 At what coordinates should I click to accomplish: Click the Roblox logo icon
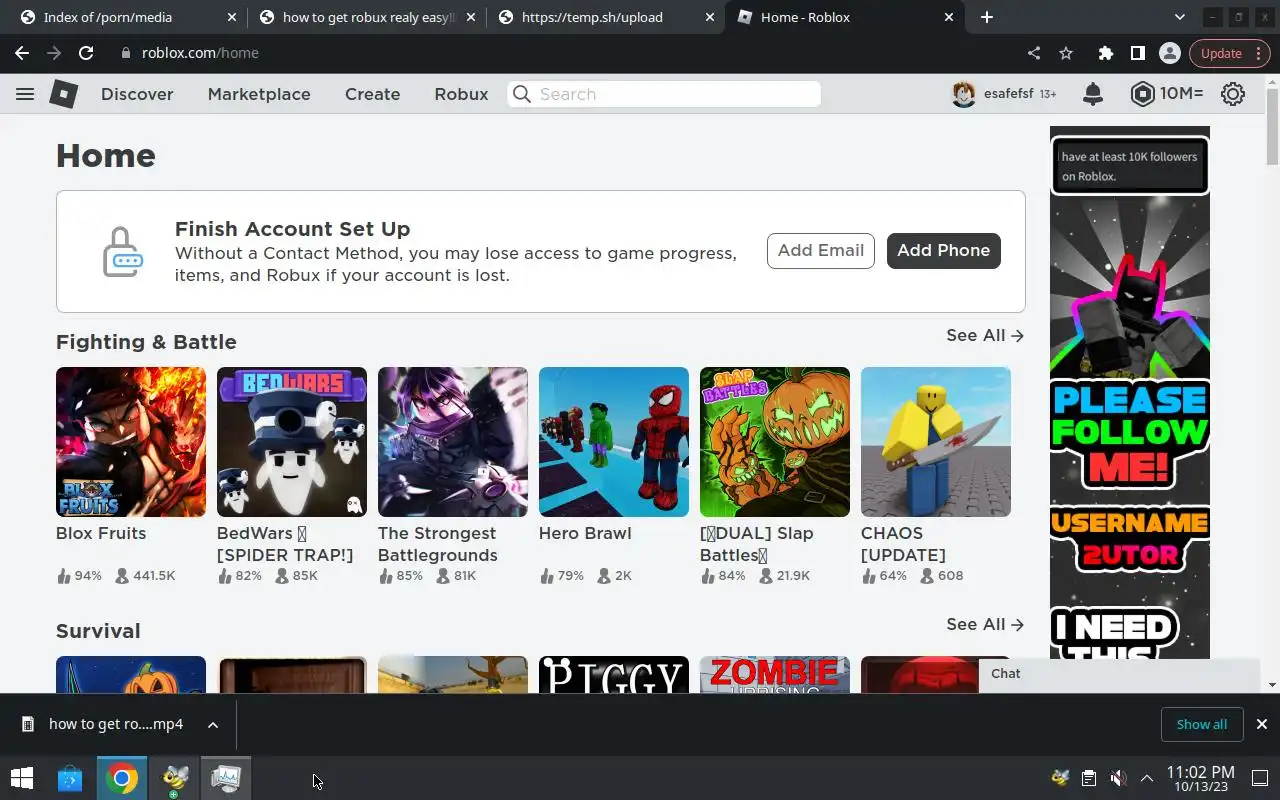(x=64, y=94)
